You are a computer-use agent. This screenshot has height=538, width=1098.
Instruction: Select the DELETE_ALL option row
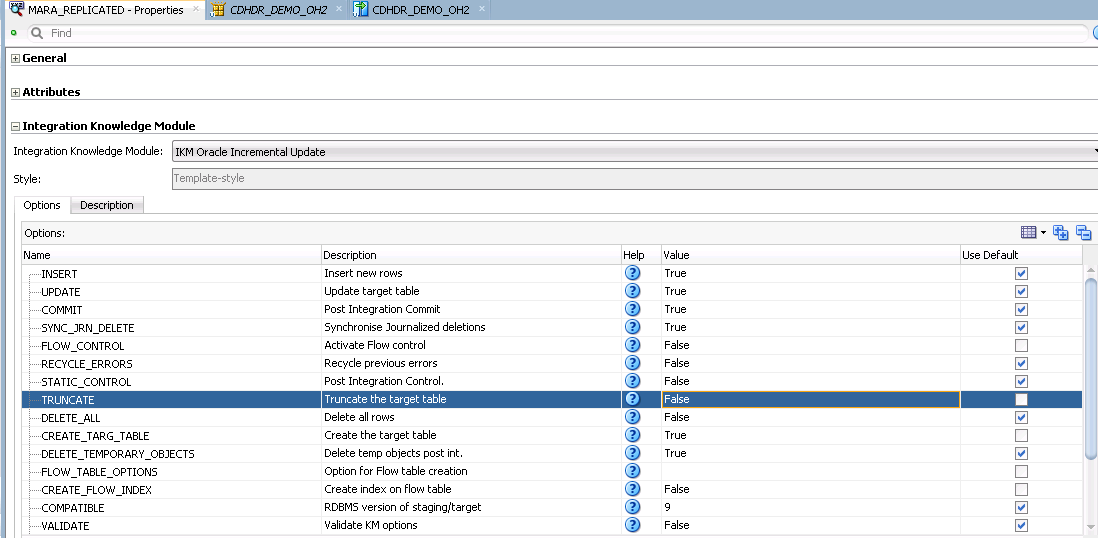tap(552, 418)
